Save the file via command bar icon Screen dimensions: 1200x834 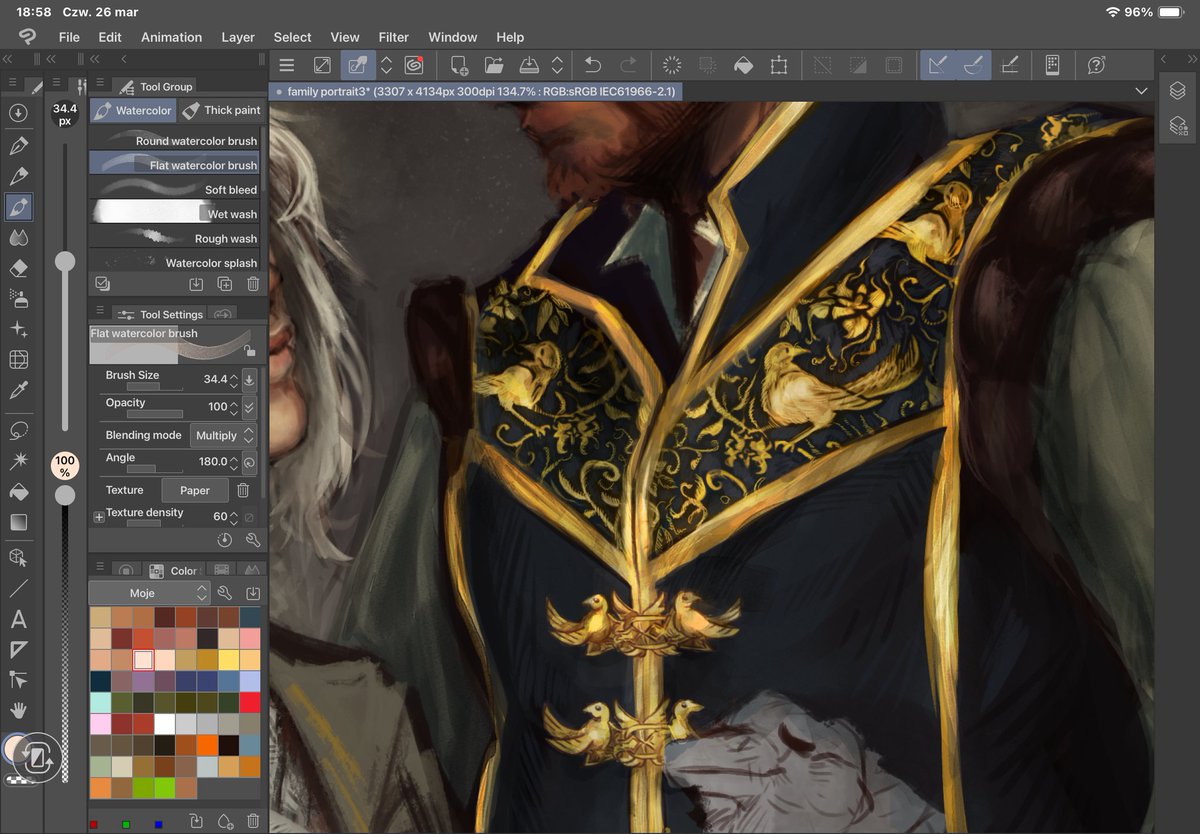click(x=530, y=65)
